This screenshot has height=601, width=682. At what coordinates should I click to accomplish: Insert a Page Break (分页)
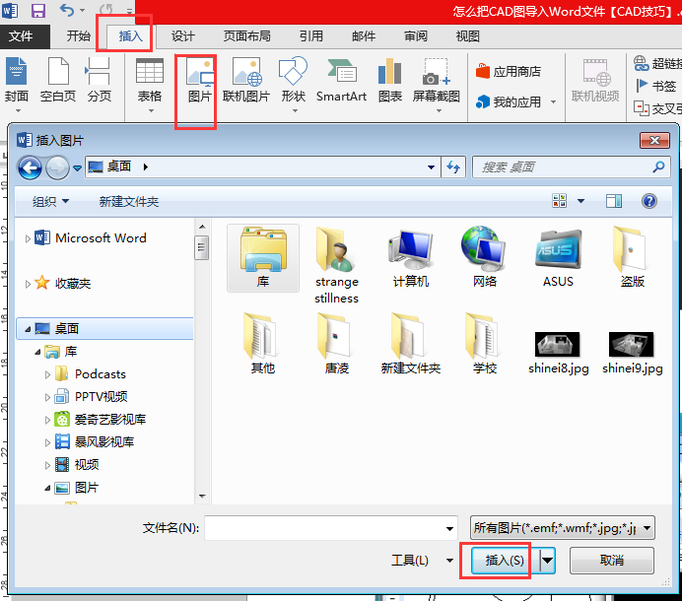point(99,80)
